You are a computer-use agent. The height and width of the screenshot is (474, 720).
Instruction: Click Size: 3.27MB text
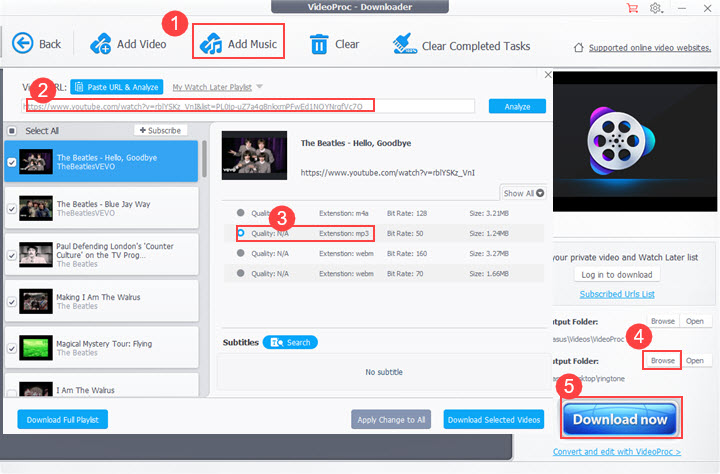click(489, 253)
